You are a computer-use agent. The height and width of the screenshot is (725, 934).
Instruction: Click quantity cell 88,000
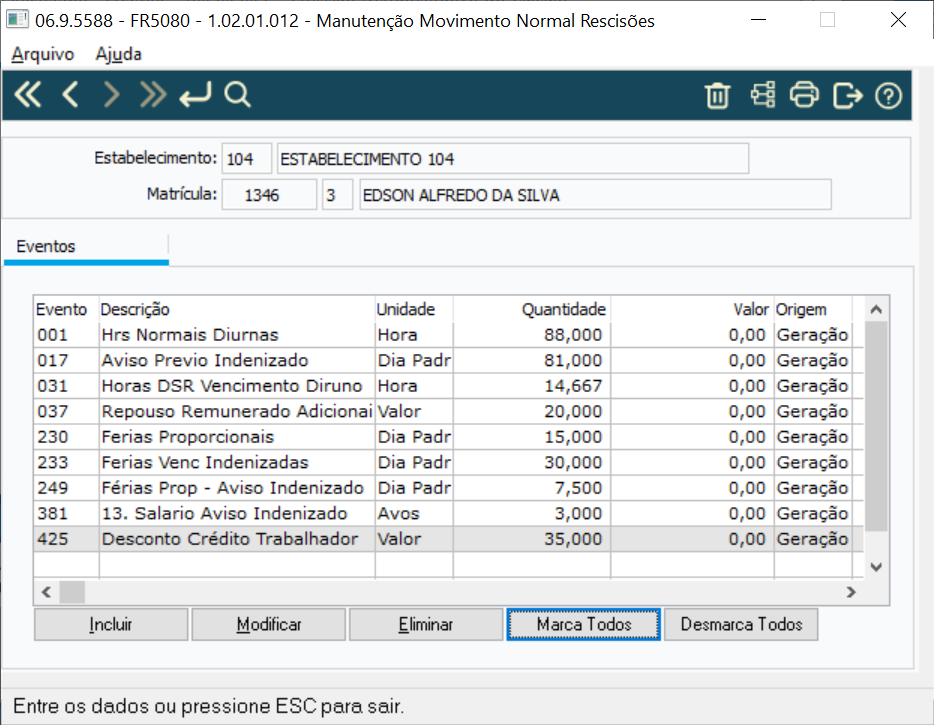(x=532, y=335)
